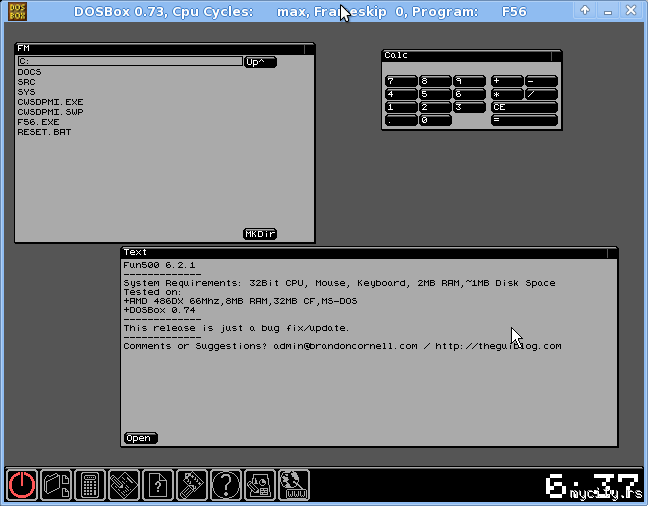Launch the WWW globe browser icon

pyautogui.click(x=294, y=485)
